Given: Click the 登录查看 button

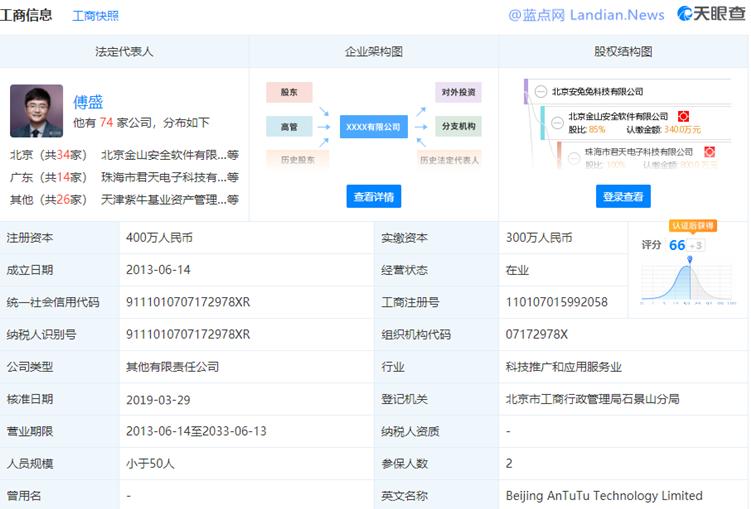Looking at the screenshot, I should click(623, 196).
